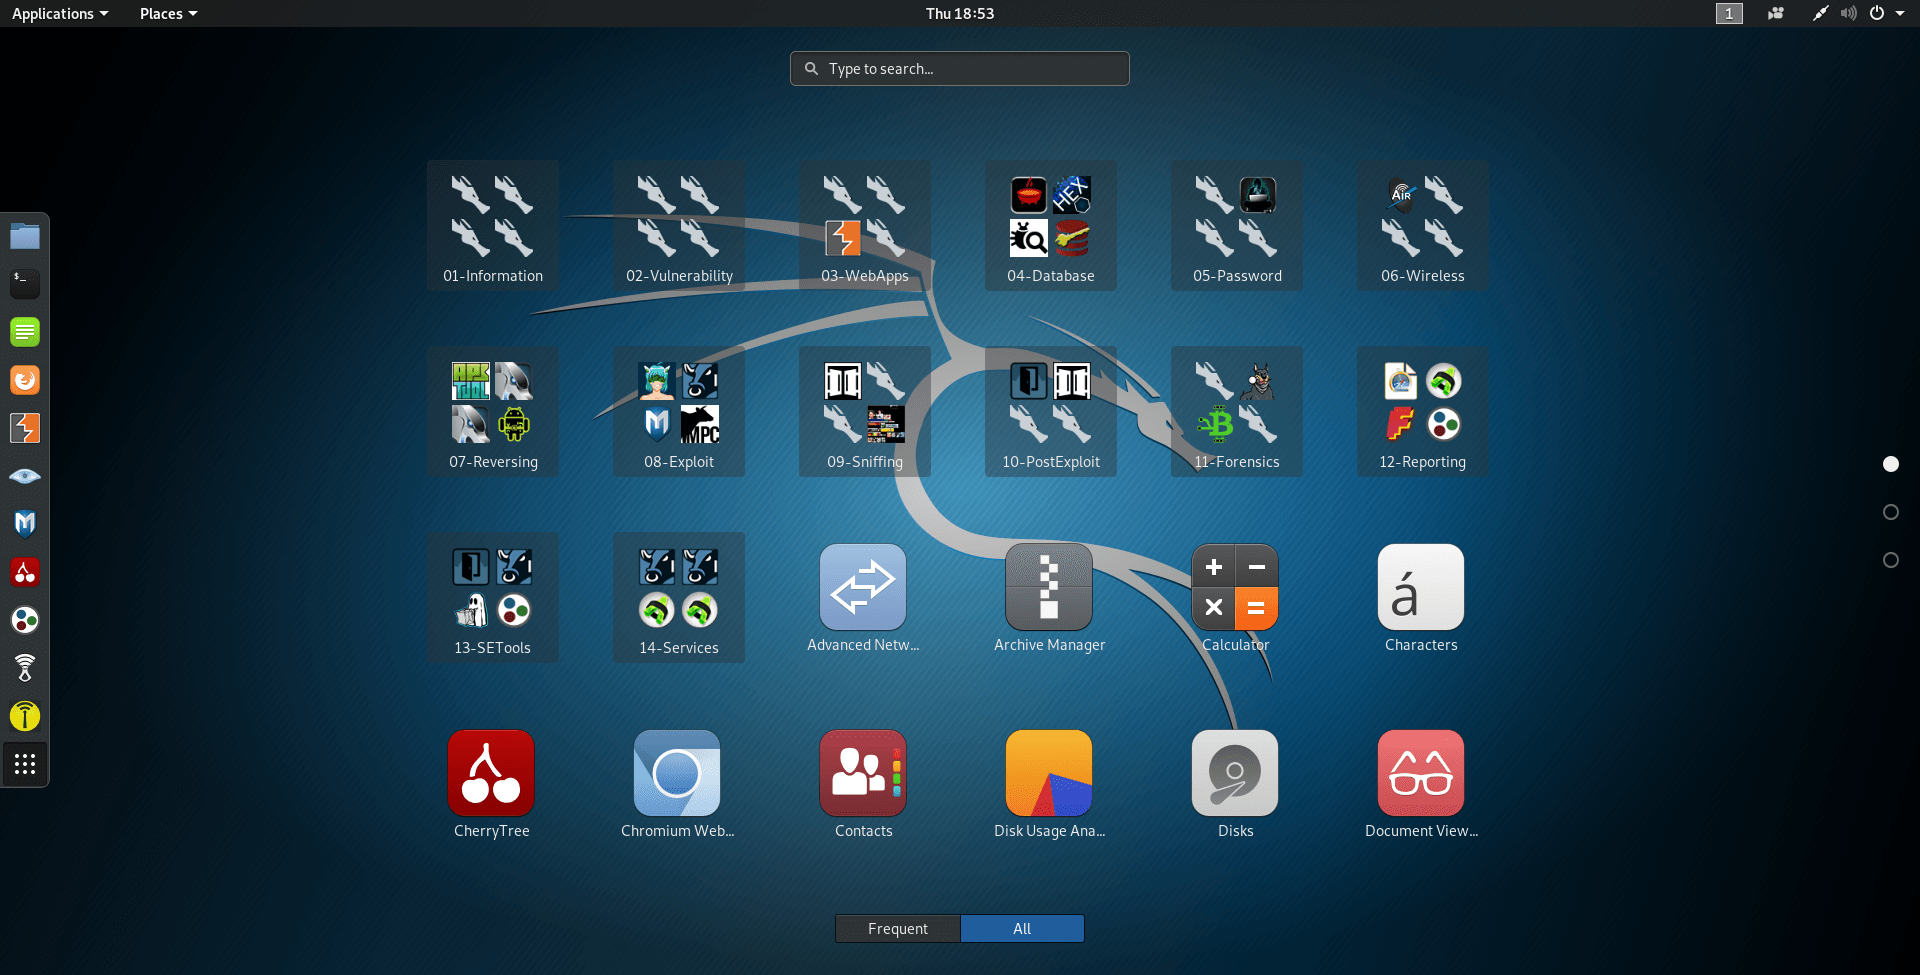Launch CherryTree from the app grid
The image size is (1920, 975).
pyautogui.click(x=491, y=784)
